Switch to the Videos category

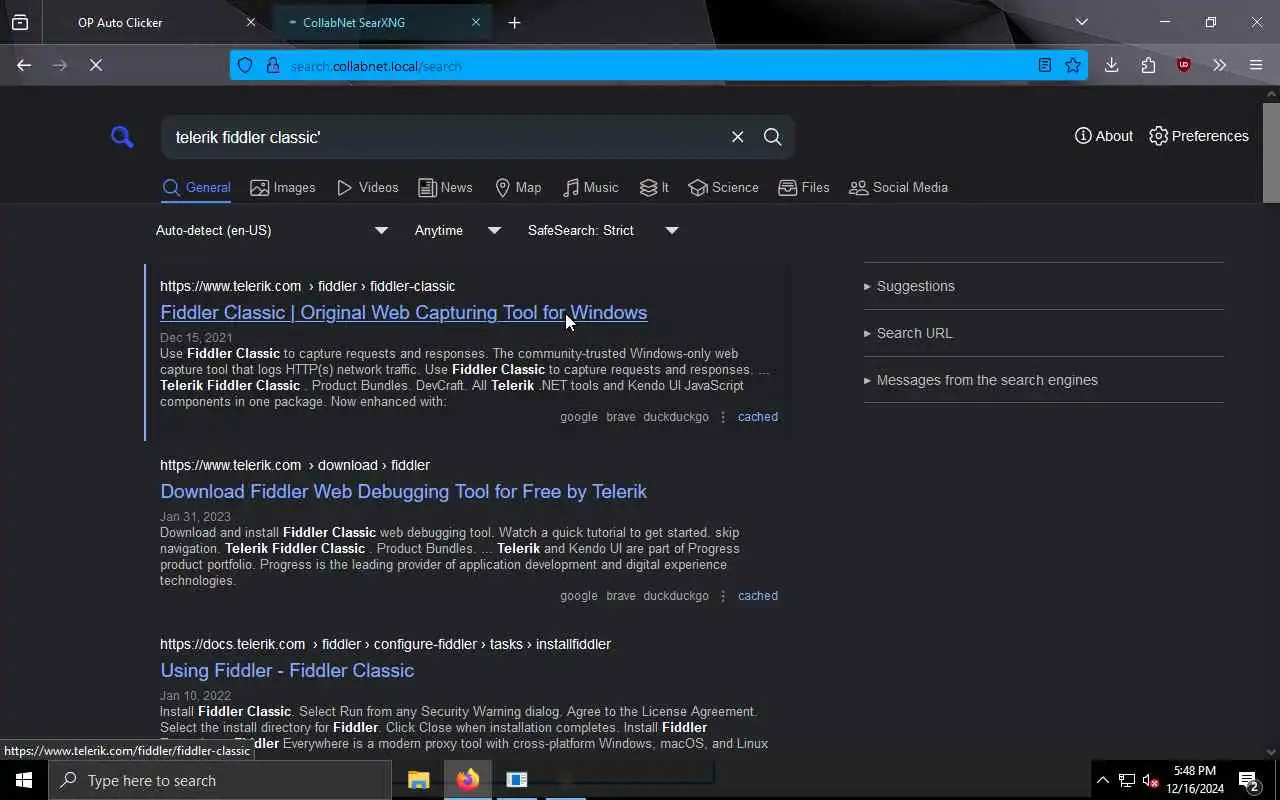pos(368,187)
